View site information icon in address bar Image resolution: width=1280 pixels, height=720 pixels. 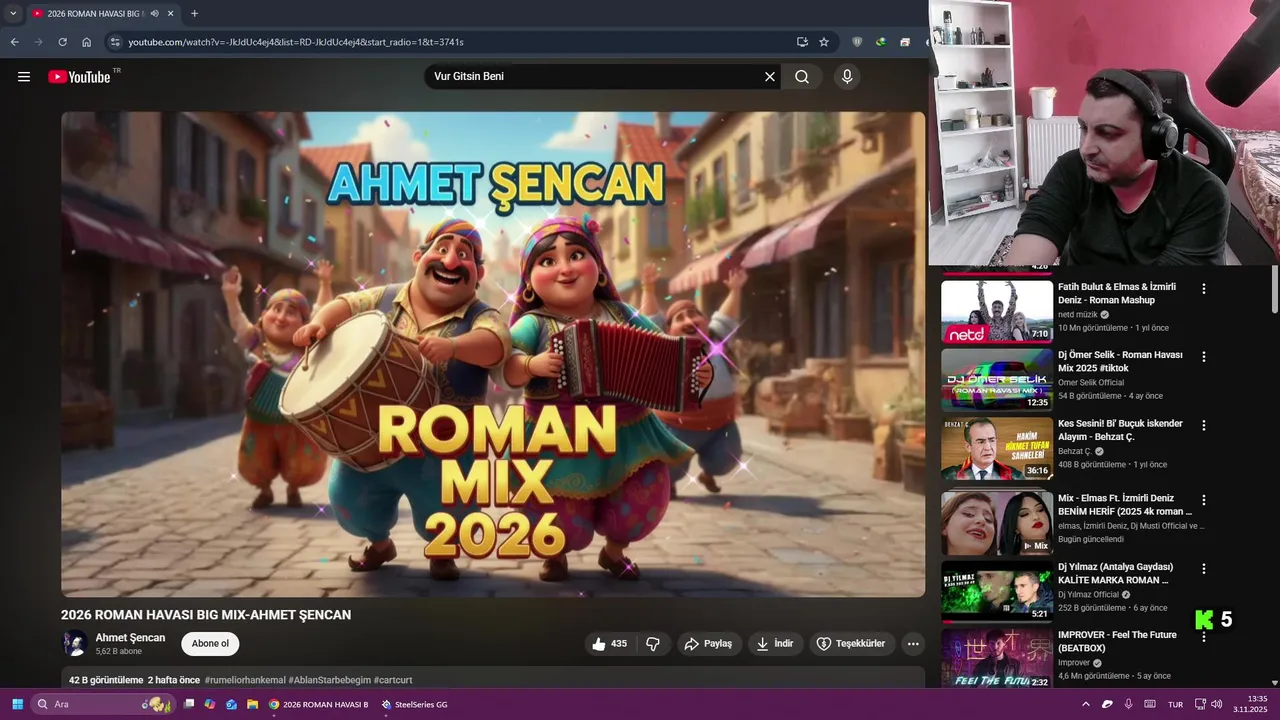pos(115,42)
